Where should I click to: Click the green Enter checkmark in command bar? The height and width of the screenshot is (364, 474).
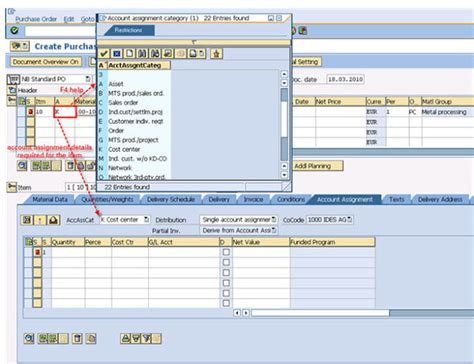[14, 31]
